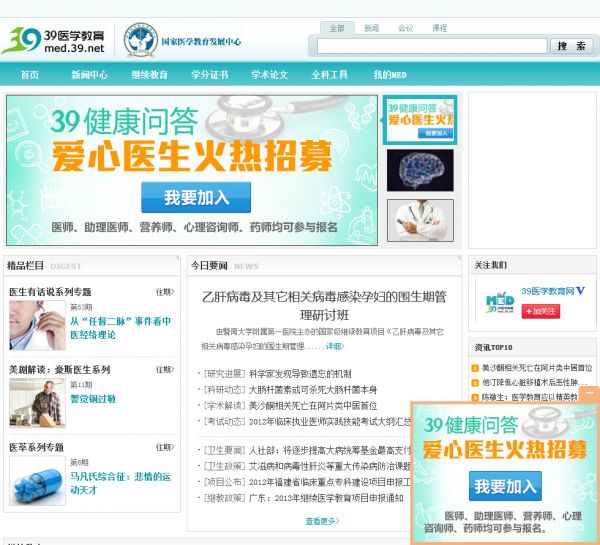The width and height of the screenshot is (600, 545).
Task: Open 全科工具 in the navigation bar
Action: 329,75
